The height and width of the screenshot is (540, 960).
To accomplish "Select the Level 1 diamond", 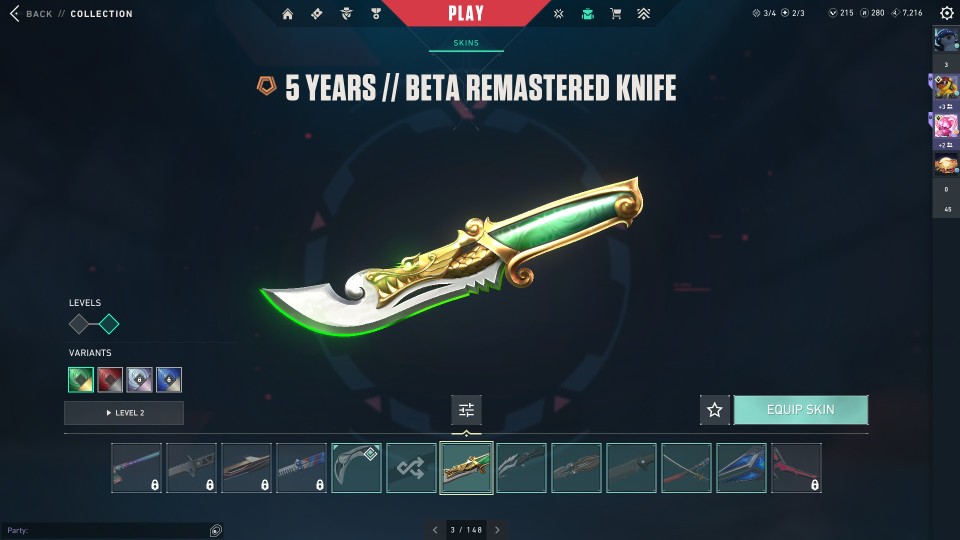I will pos(79,324).
